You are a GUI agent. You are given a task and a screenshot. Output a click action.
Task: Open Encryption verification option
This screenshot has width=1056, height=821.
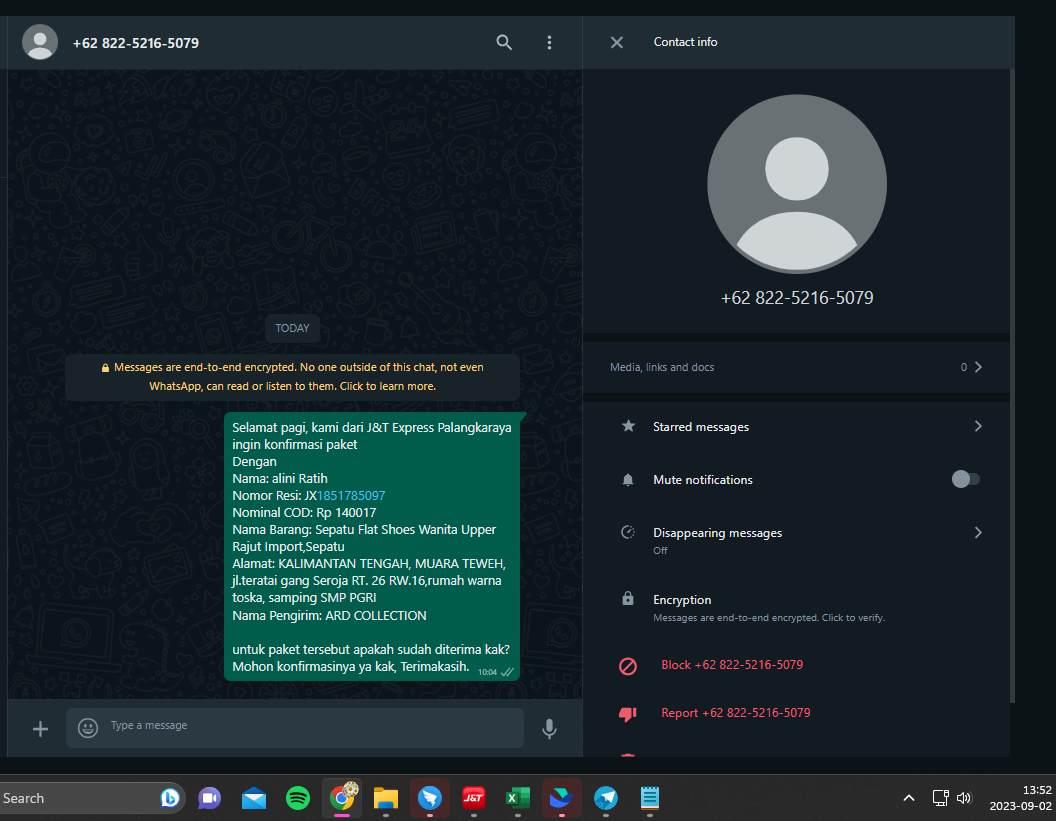pyautogui.click(x=797, y=607)
